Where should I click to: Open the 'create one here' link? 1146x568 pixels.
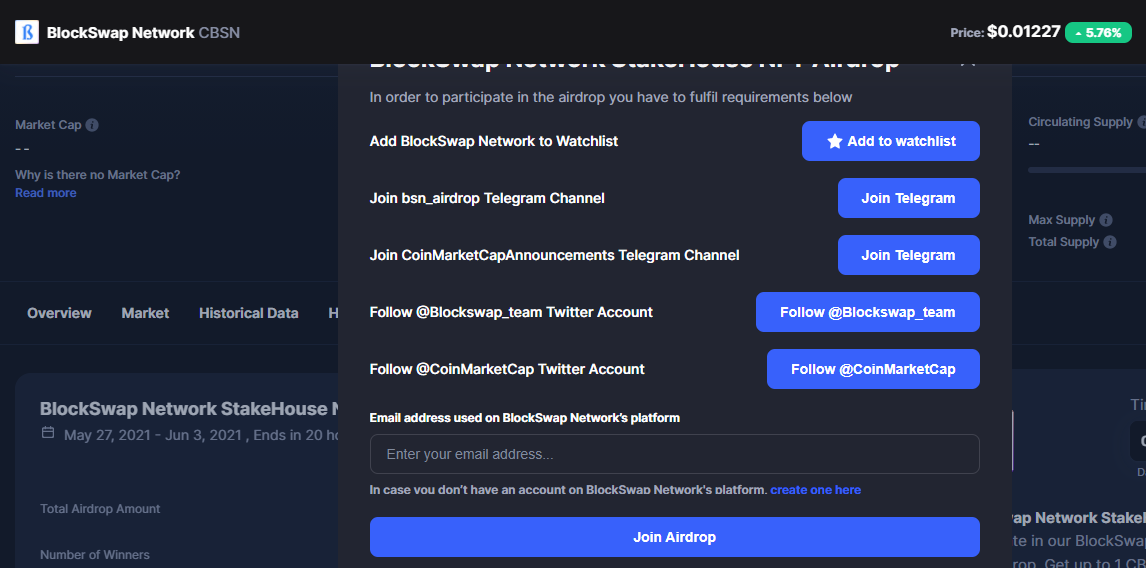pyautogui.click(x=816, y=490)
